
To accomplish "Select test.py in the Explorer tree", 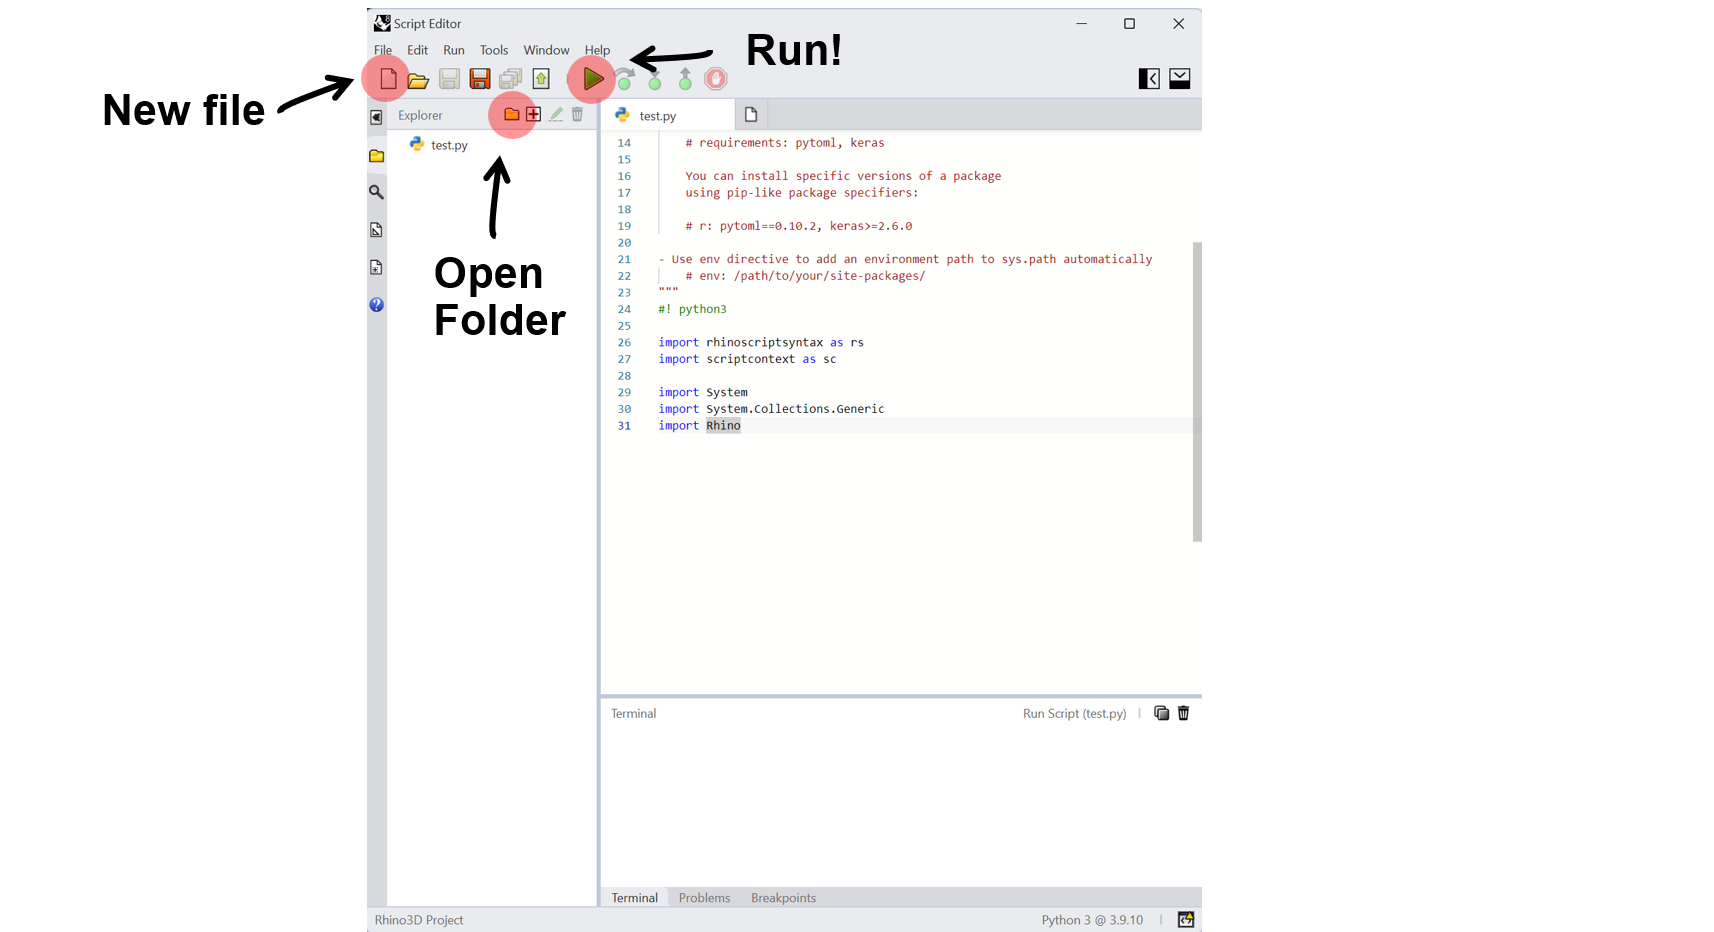I will click(449, 145).
